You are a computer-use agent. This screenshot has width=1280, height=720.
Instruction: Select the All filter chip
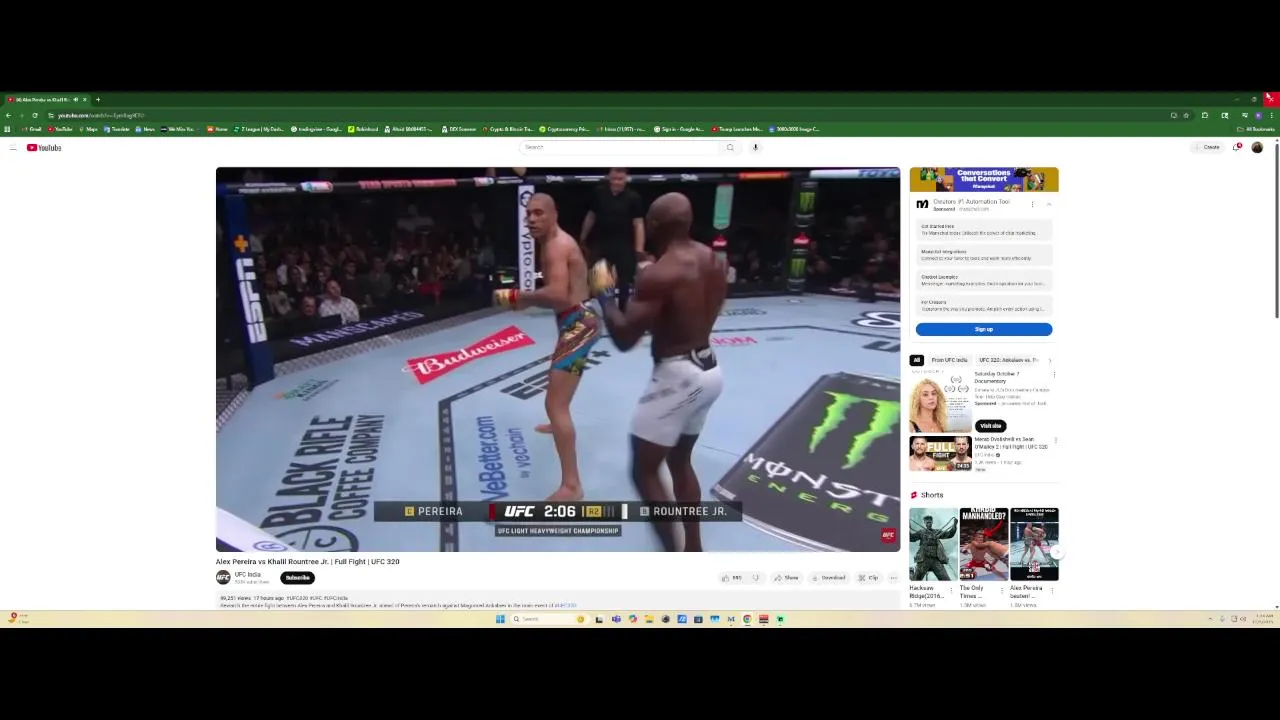(916, 360)
